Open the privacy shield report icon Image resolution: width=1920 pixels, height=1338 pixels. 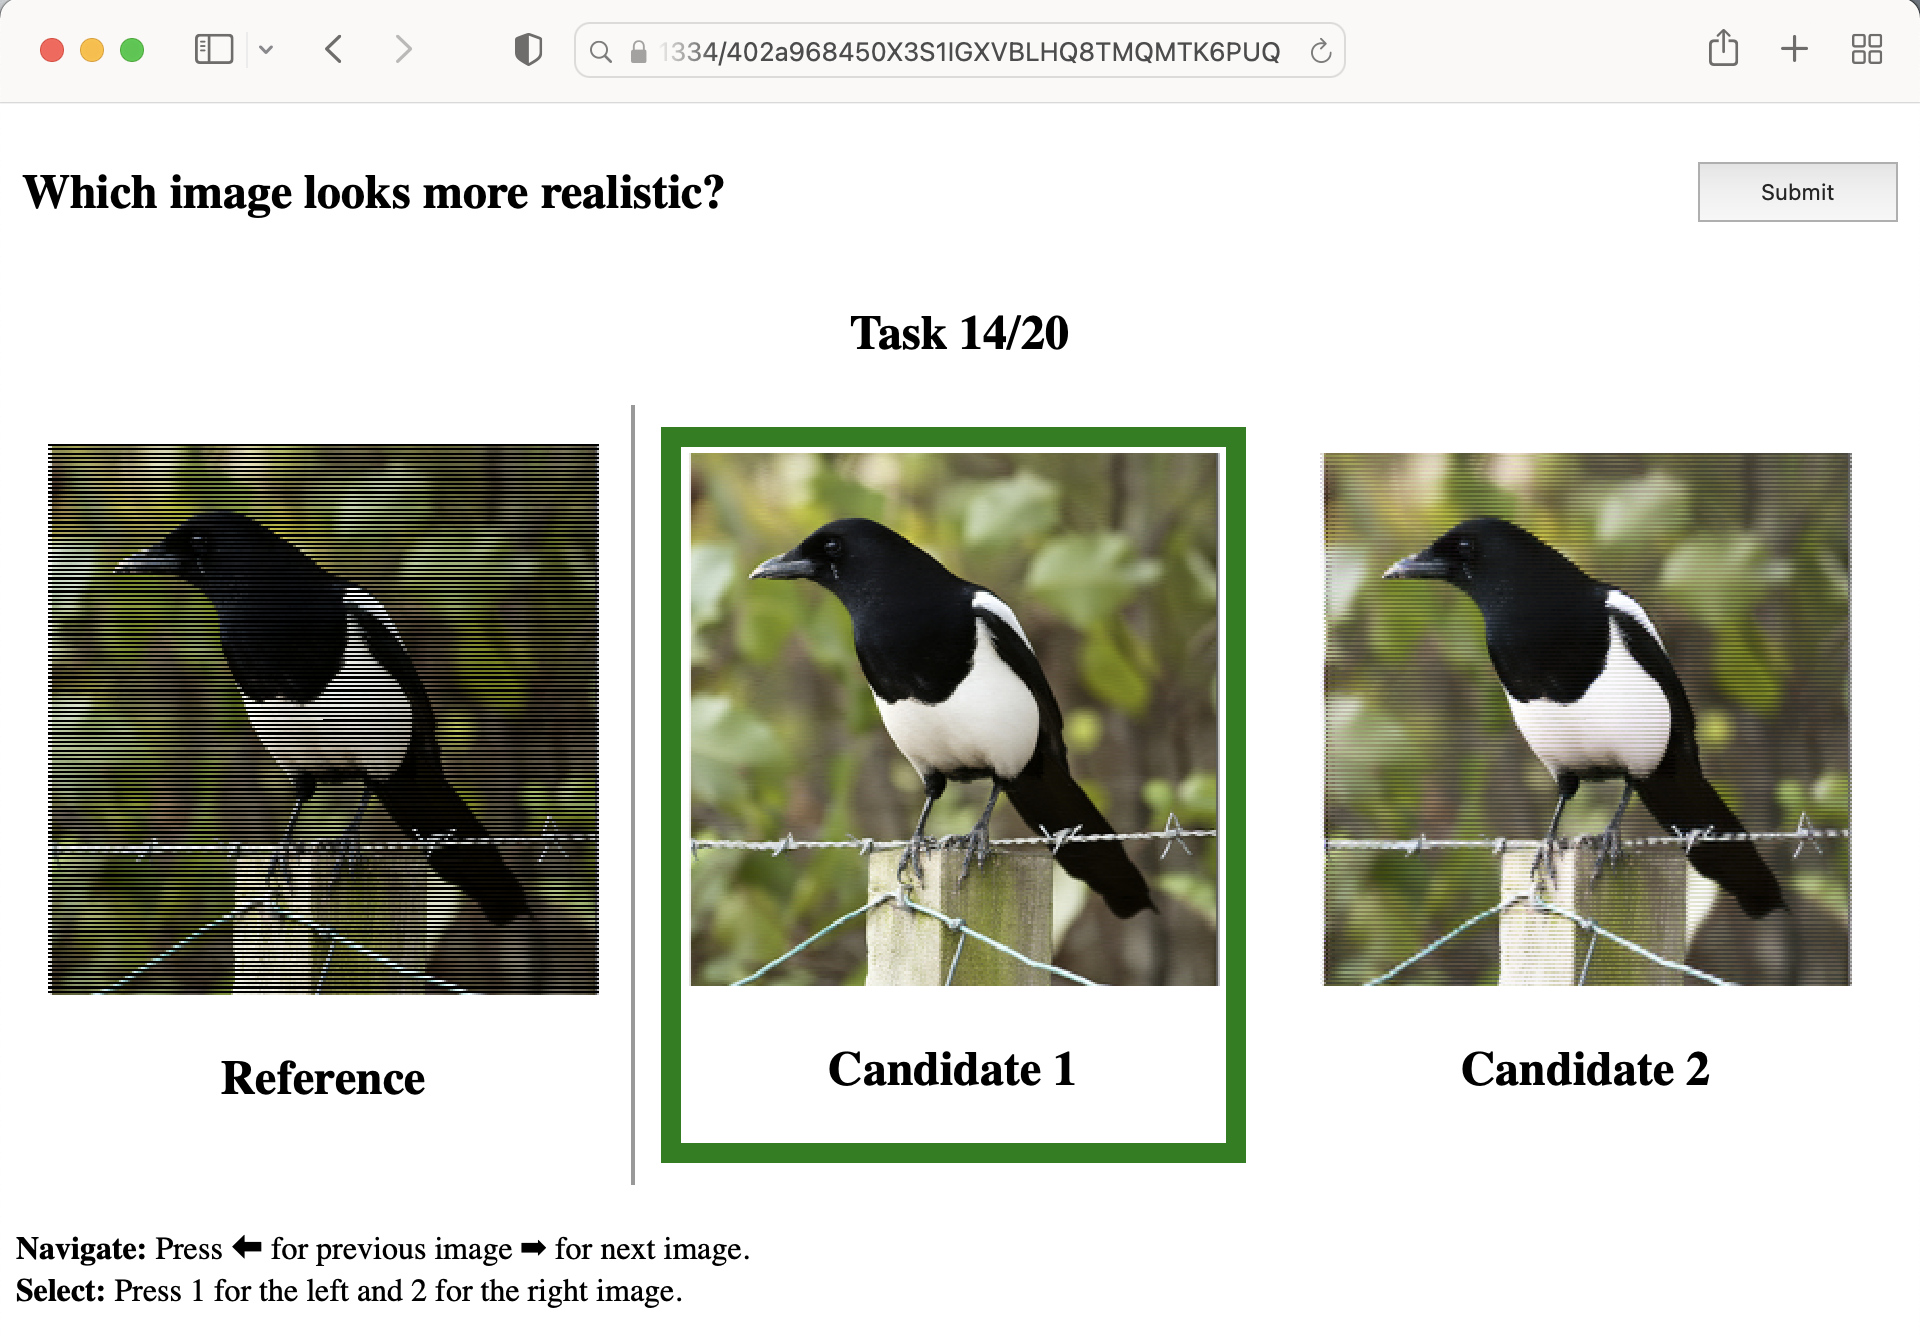click(x=528, y=49)
